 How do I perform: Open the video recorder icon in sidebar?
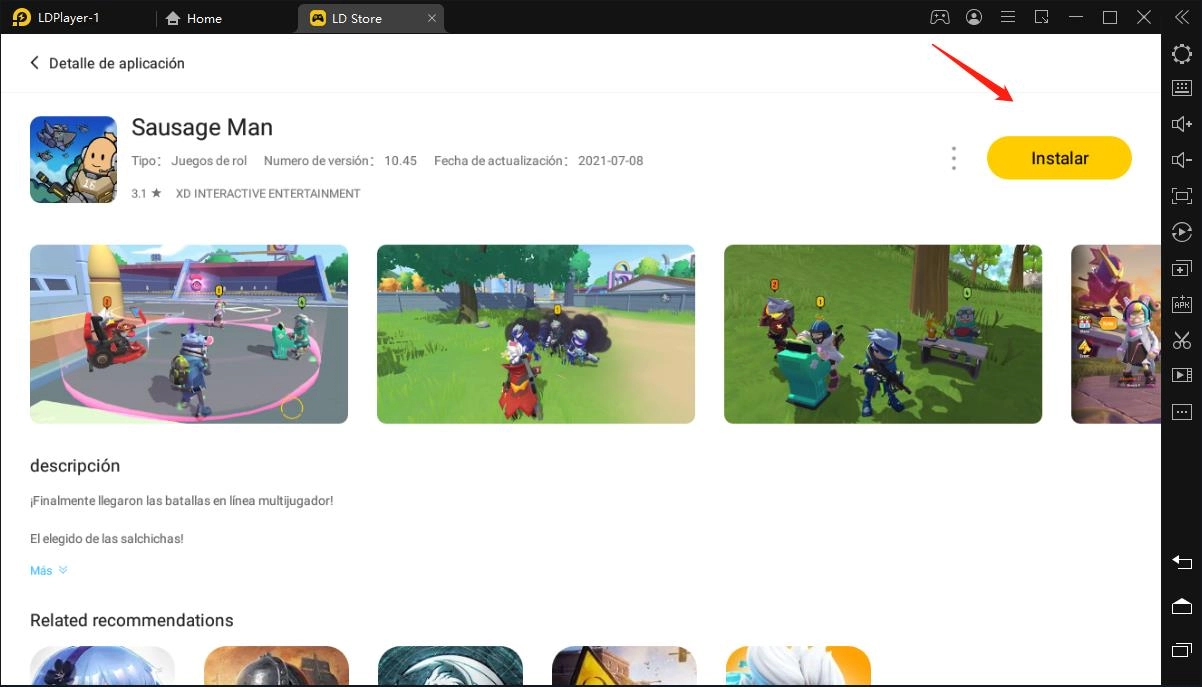(1181, 375)
